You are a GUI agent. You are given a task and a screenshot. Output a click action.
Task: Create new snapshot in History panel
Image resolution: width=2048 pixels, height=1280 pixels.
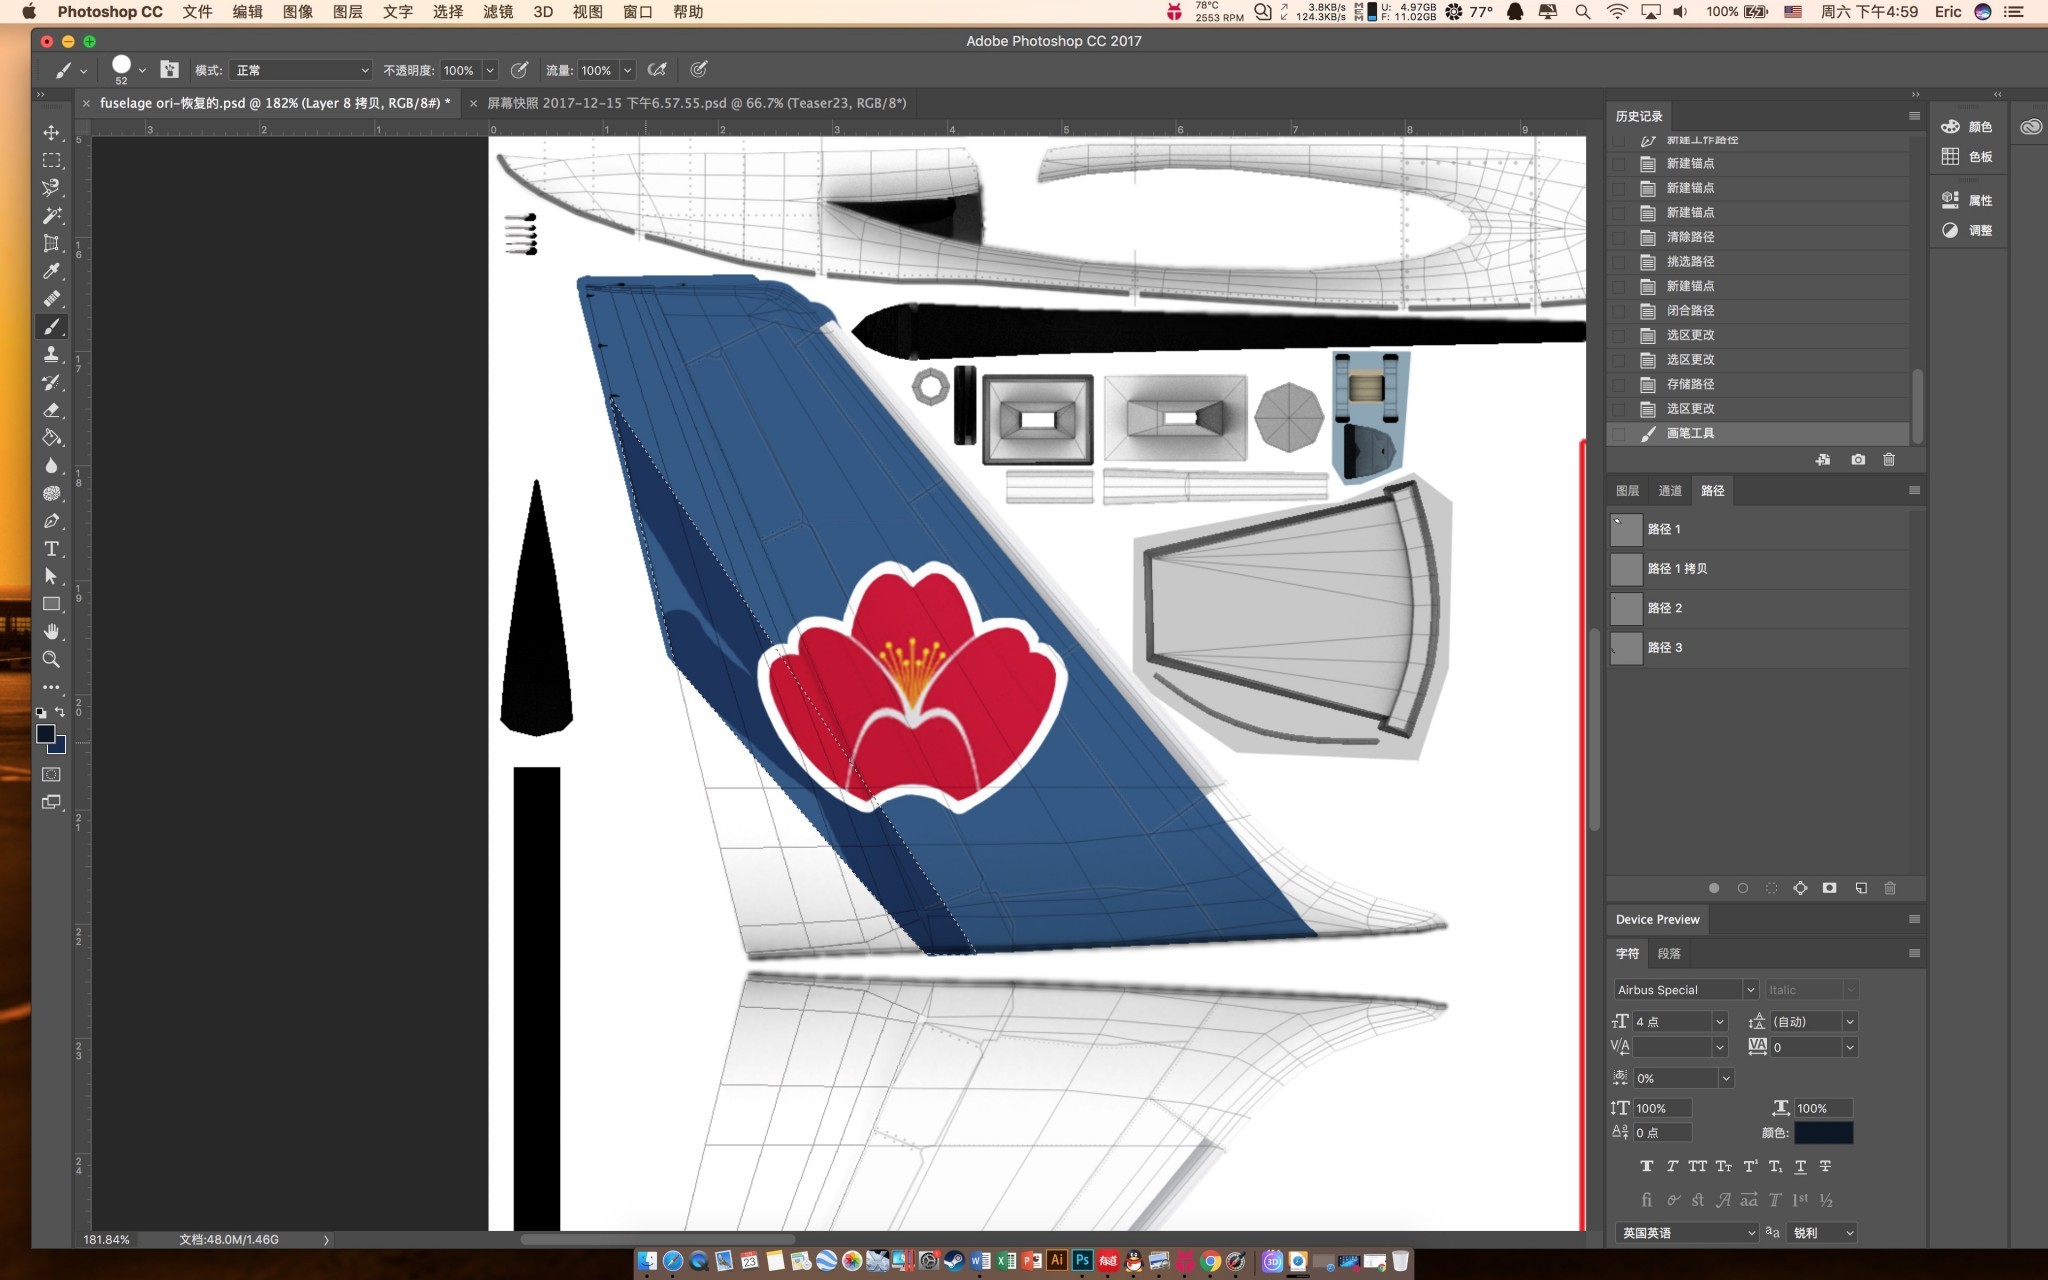[1857, 460]
